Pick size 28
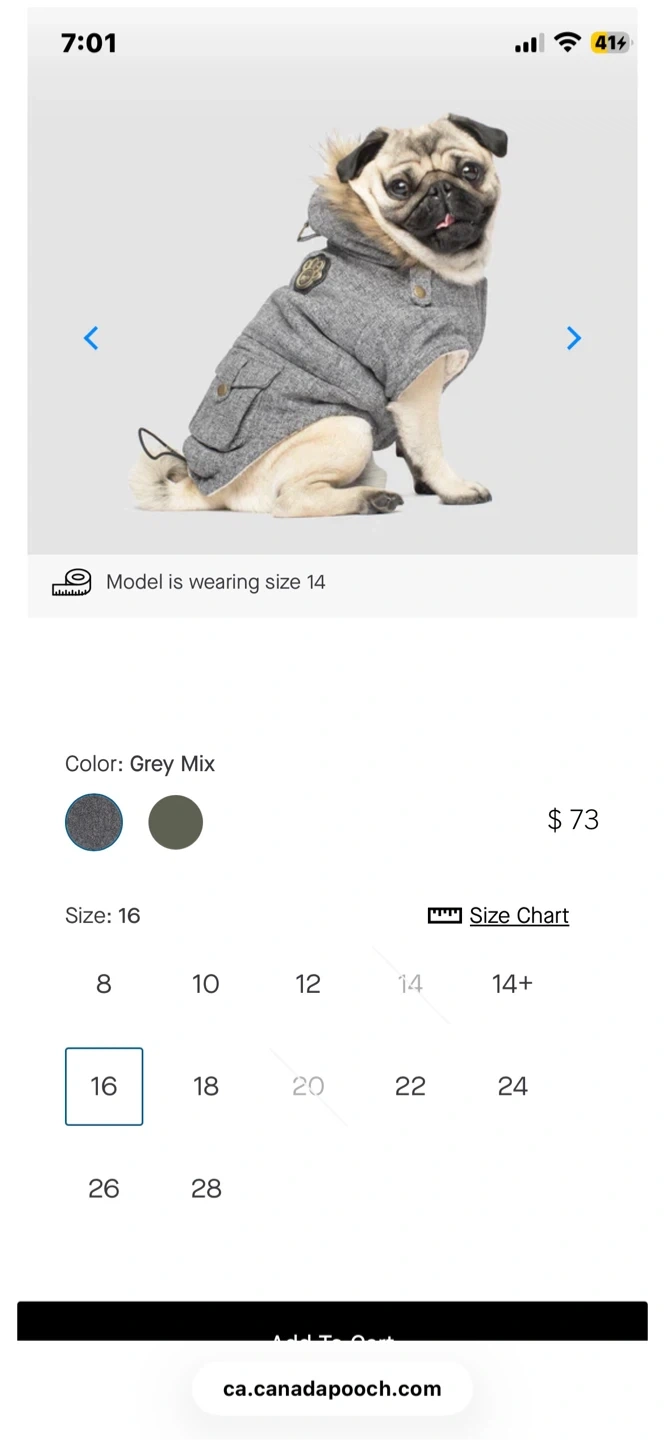The image size is (665, 1440). coord(206,1188)
